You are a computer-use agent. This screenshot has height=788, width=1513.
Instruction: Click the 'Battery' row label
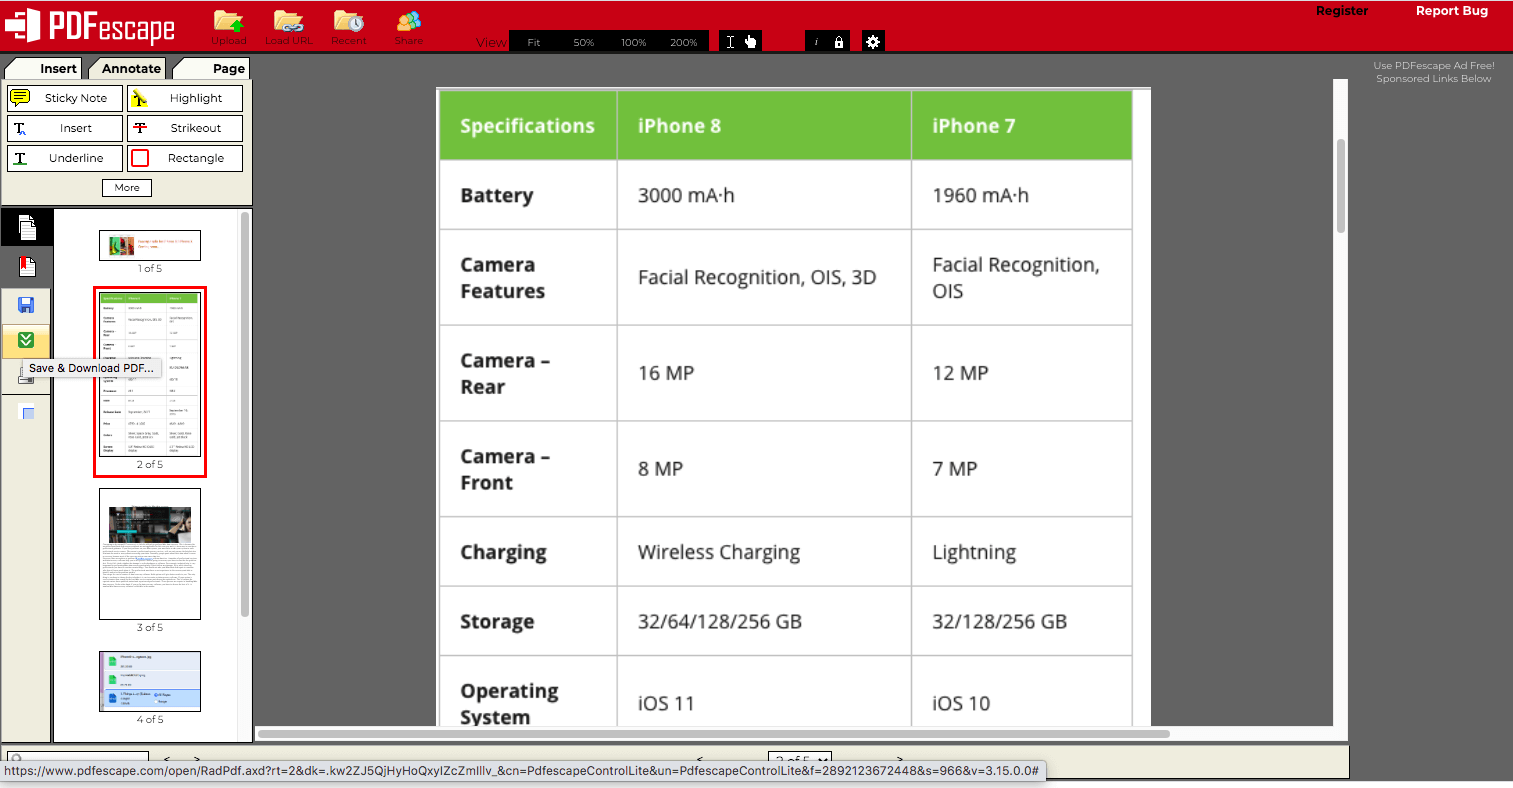(497, 196)
